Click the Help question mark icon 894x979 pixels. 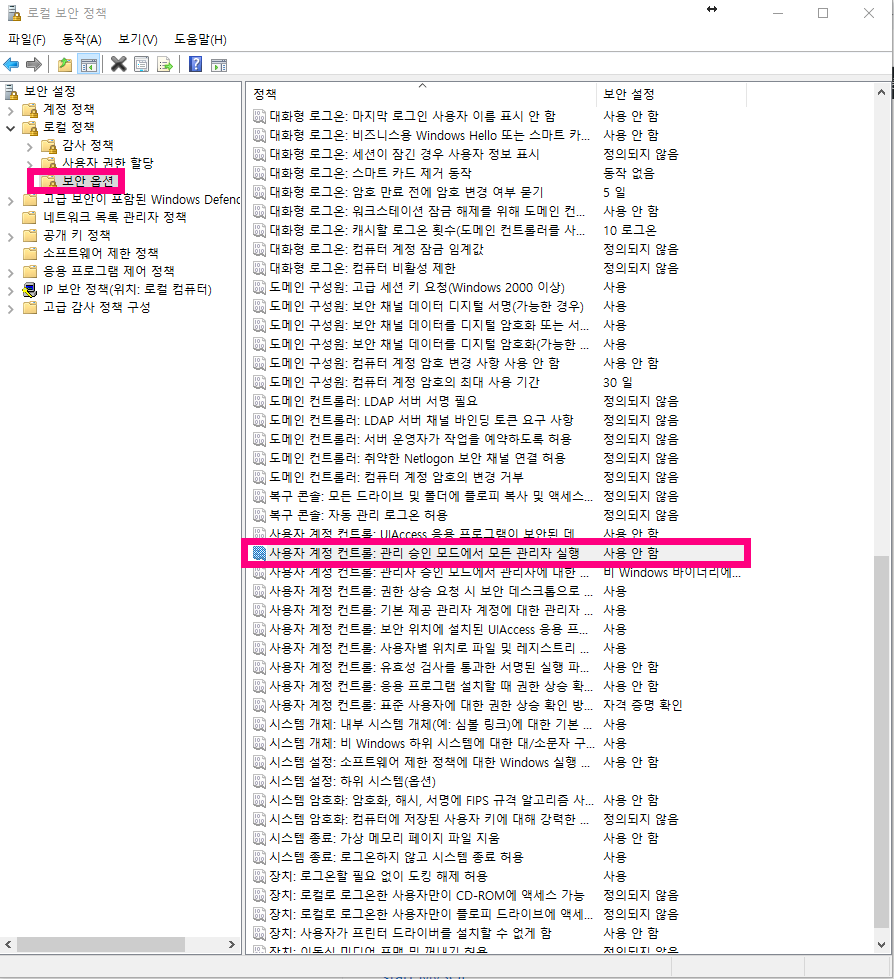pos(195,64)
